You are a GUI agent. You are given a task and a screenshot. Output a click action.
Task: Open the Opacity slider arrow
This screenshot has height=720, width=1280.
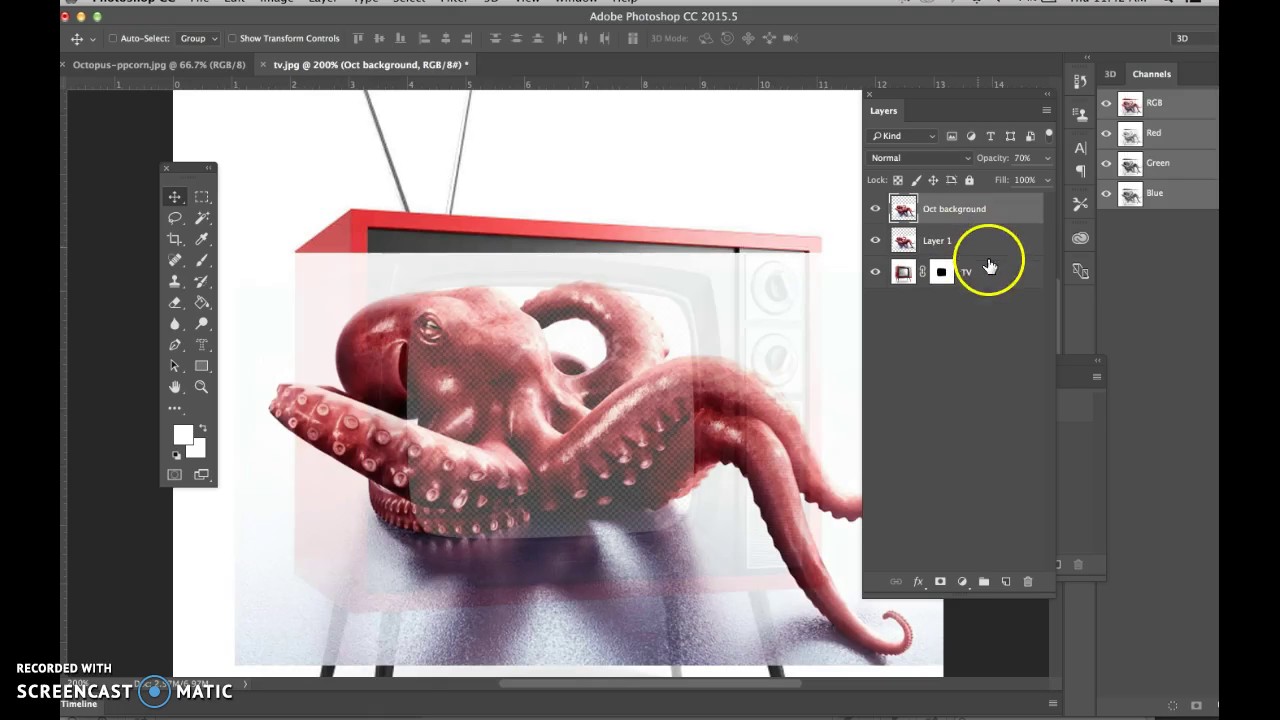pyautogui.click(x=1047, y=158)
